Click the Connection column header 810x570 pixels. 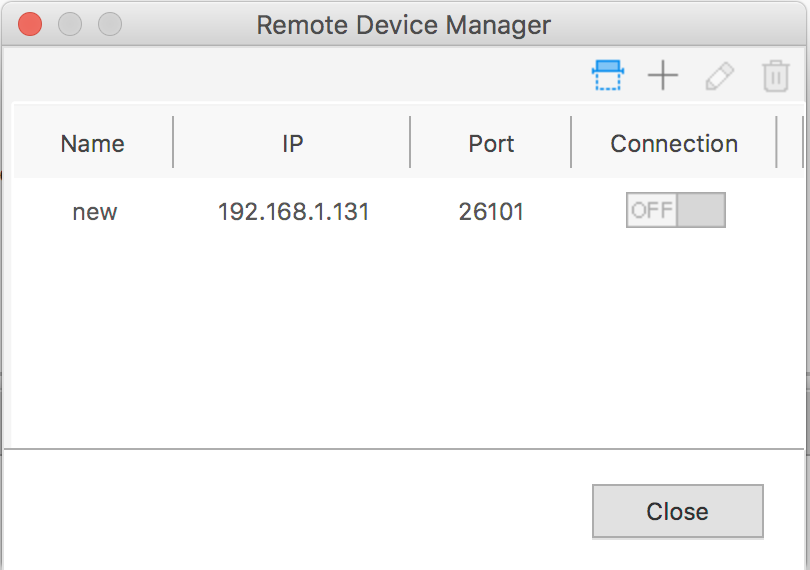tap(674, 143)
